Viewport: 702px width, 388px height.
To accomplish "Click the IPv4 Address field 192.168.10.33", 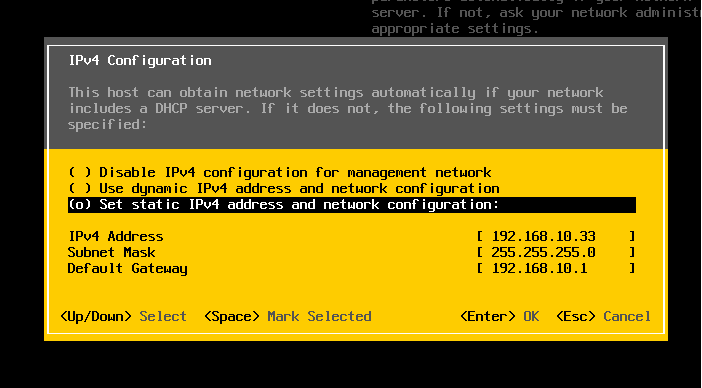I will pyautogui.click(x=556, y=236).
